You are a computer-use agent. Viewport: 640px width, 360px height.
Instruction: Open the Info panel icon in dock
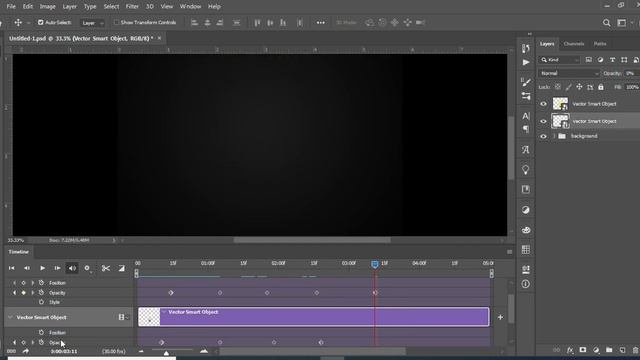click(526, 284)
